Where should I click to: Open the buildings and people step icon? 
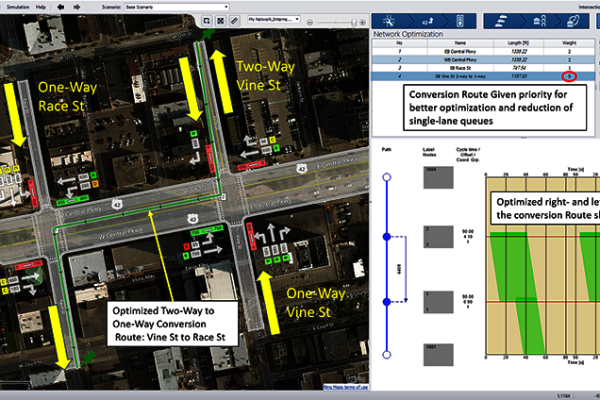coord(540,21)
